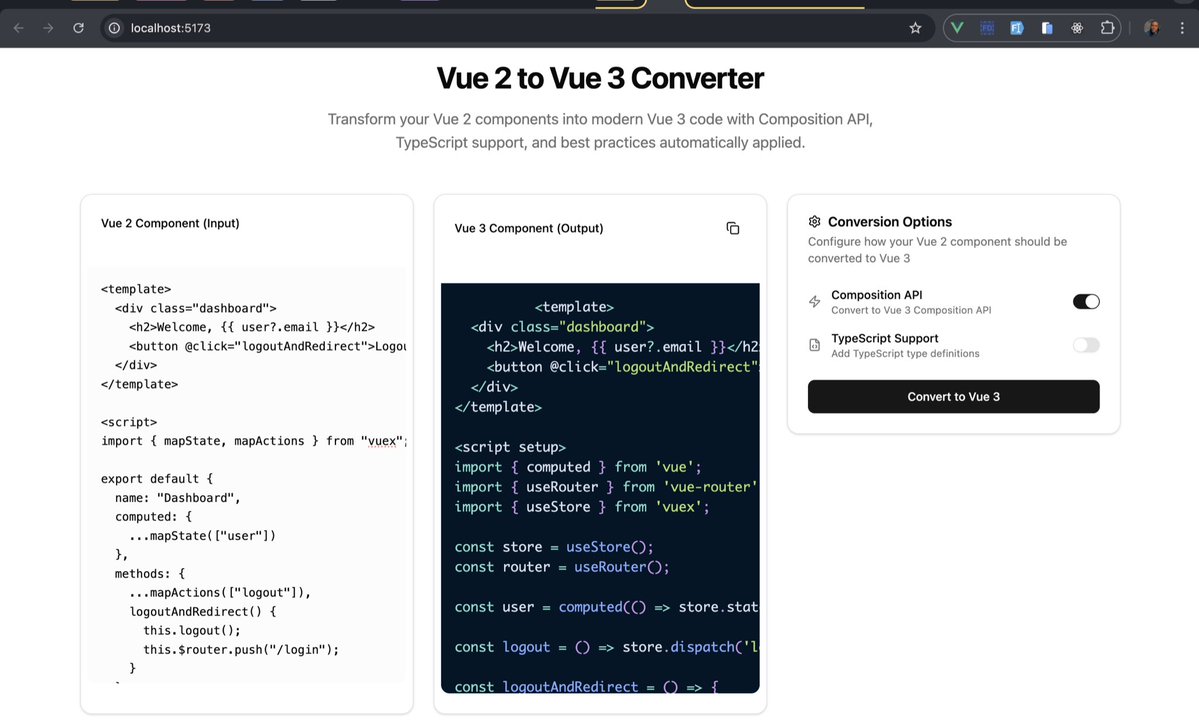Click the 'TypeScript Support' label

(885, 339)
